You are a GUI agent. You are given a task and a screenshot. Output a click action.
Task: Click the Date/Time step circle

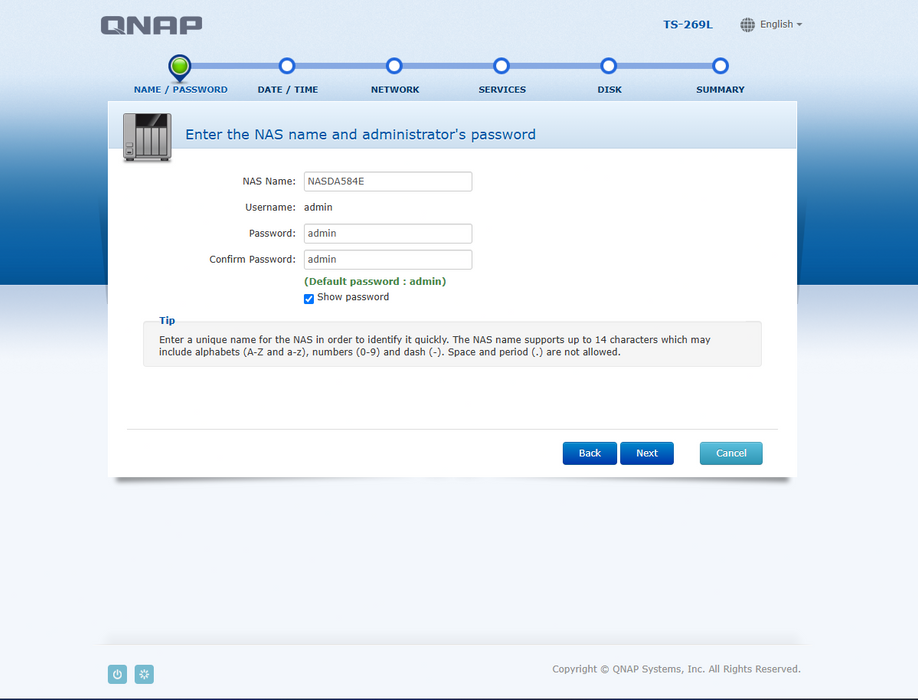pos(287,66)
